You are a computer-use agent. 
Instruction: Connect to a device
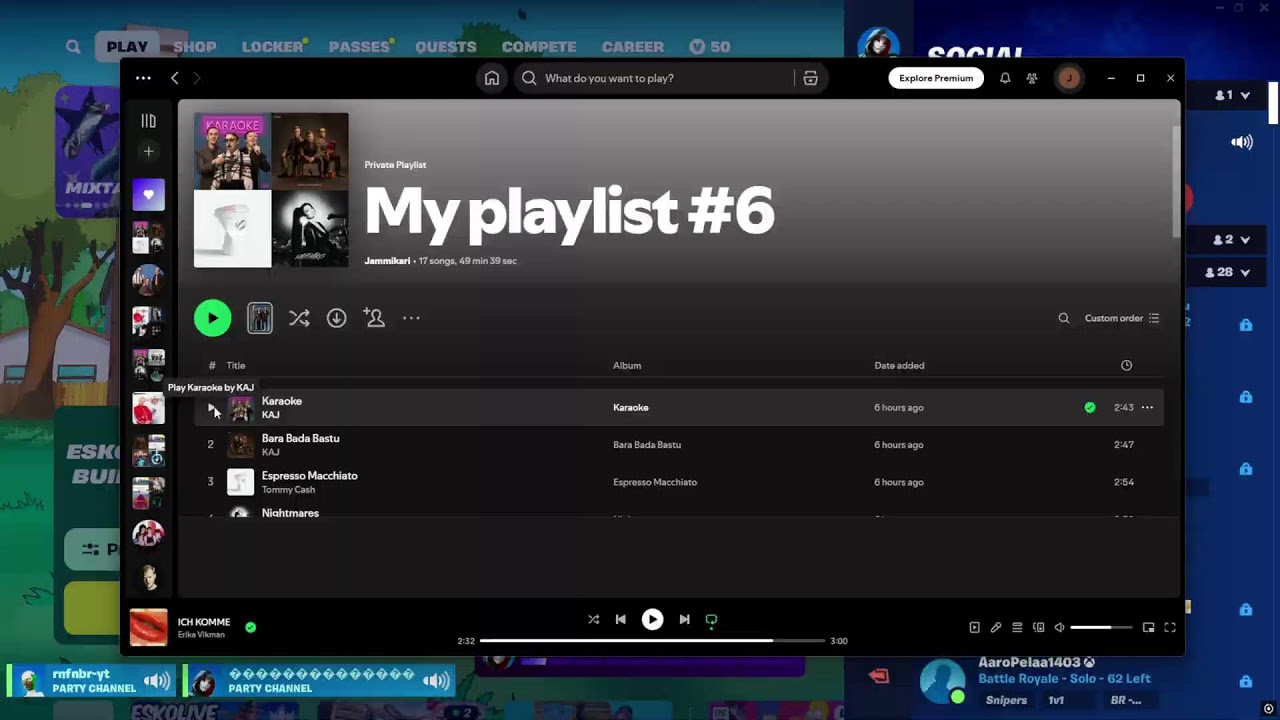(x=1038, y=627)
